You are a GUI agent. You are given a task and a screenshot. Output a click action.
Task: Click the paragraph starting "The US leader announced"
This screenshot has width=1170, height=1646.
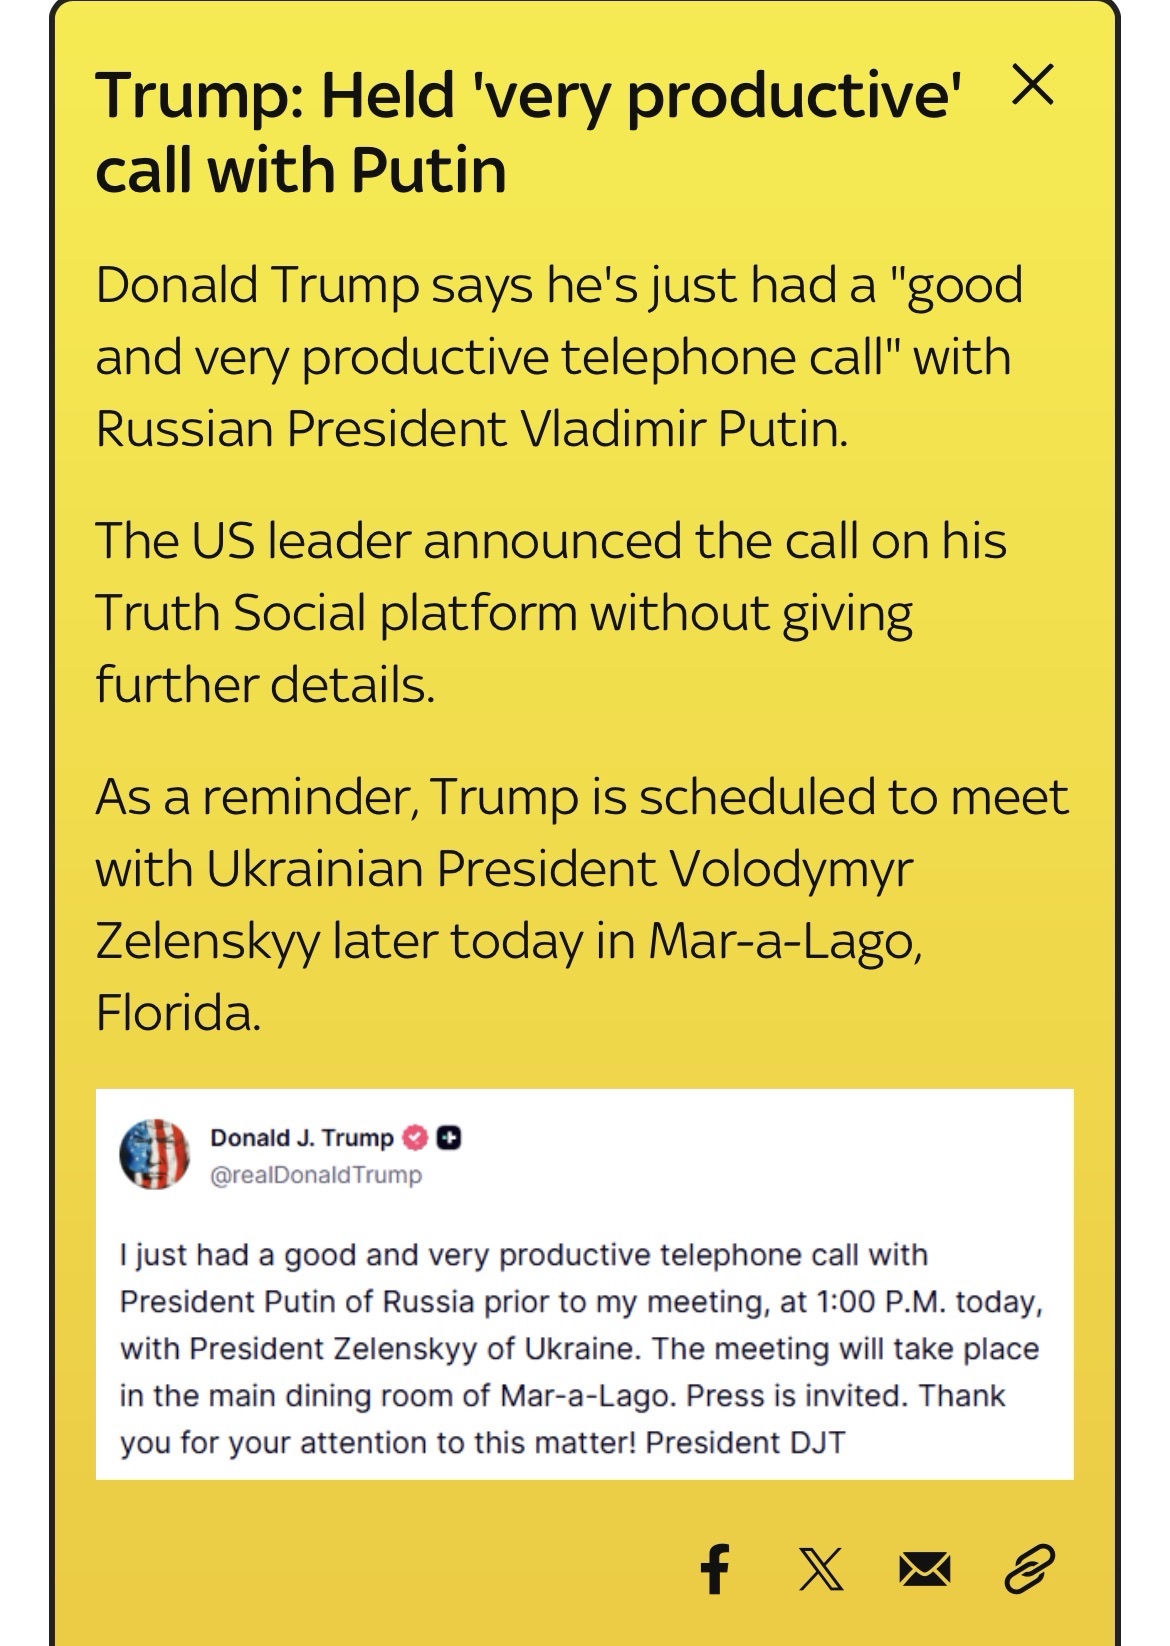click(x=550, y=612)
